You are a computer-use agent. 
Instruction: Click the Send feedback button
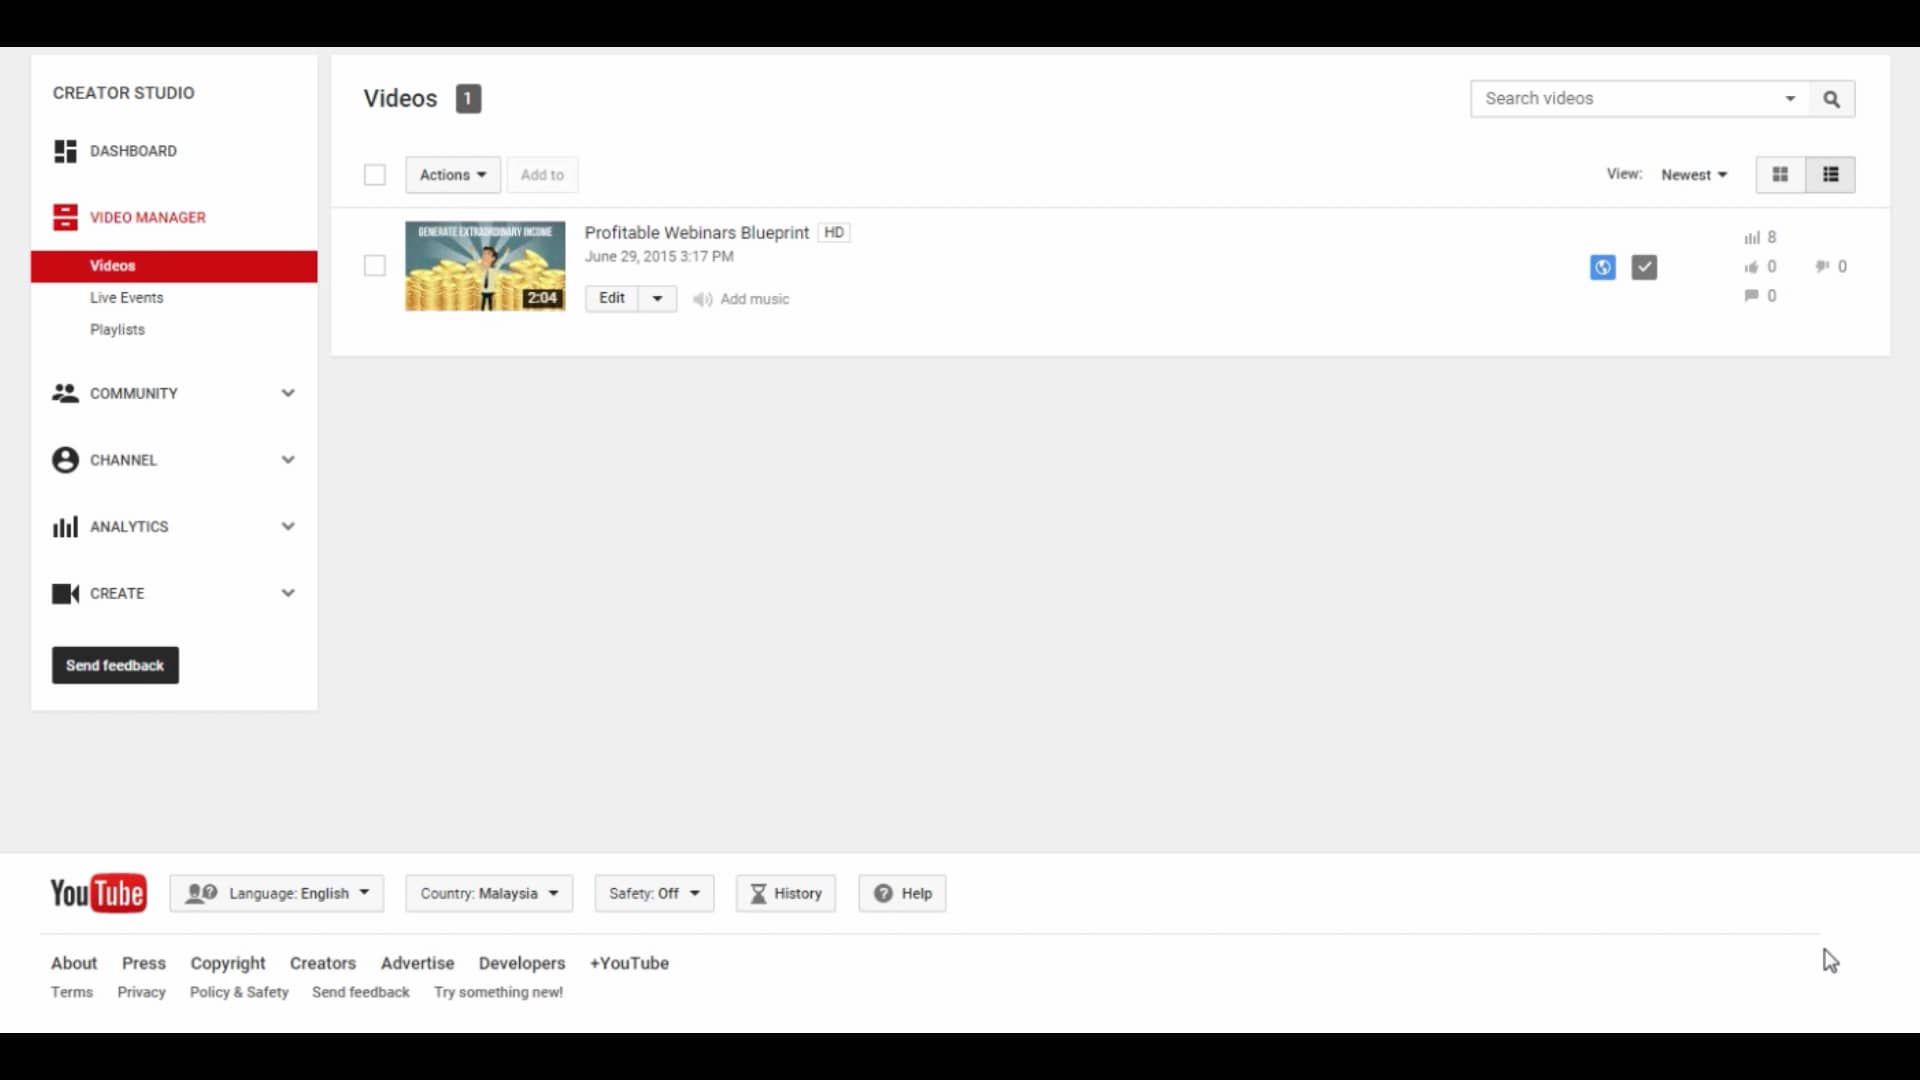(x=114, y=665)
